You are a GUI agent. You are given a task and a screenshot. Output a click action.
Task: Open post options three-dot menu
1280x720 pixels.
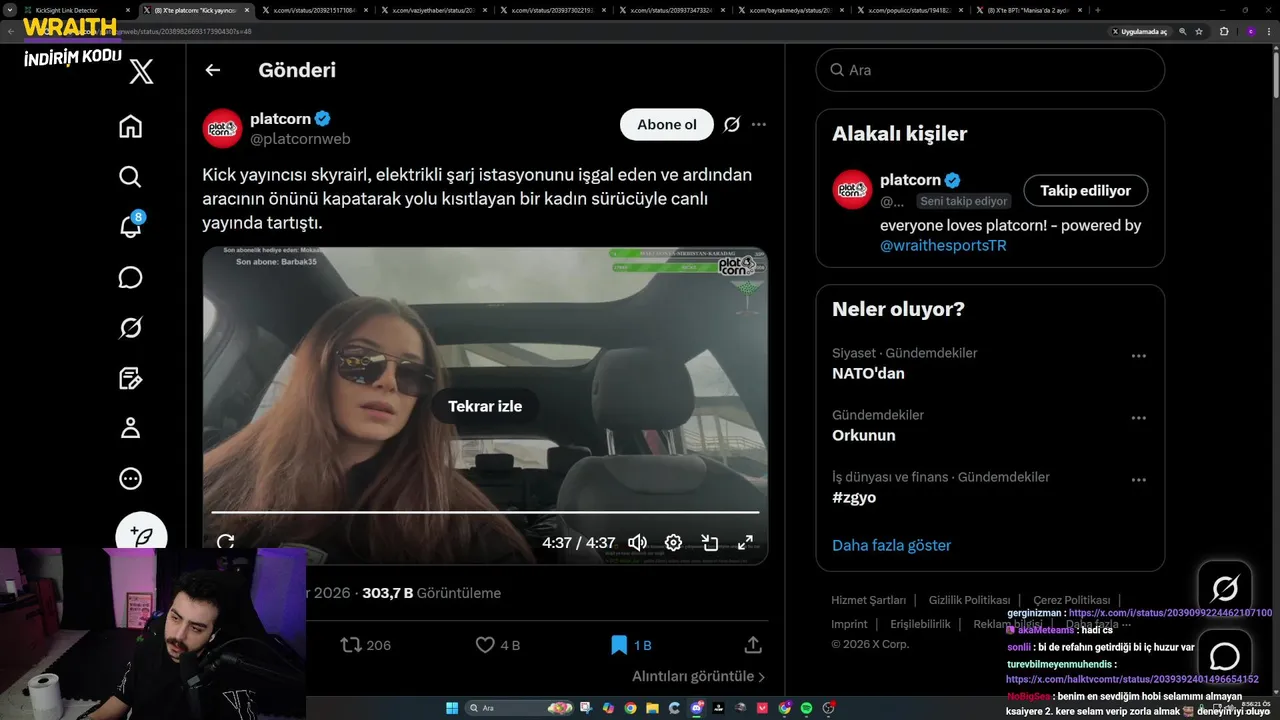[759, 124]
